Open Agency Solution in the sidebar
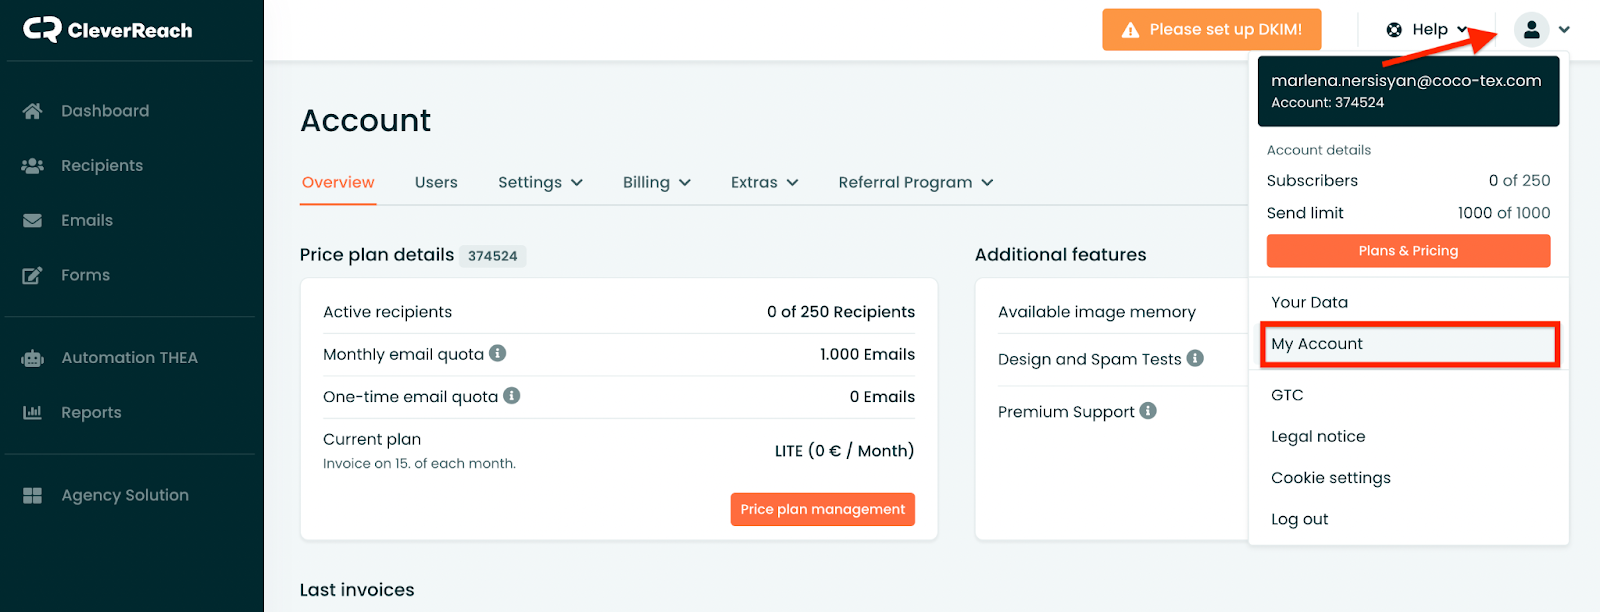Screen dimensions: 1600x612 pyautogui.click(x=125, y=495)
